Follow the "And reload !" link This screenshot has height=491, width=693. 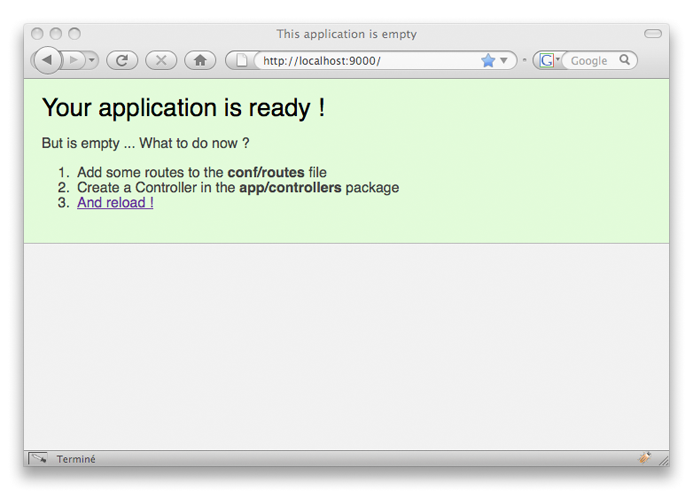point(115,202)
